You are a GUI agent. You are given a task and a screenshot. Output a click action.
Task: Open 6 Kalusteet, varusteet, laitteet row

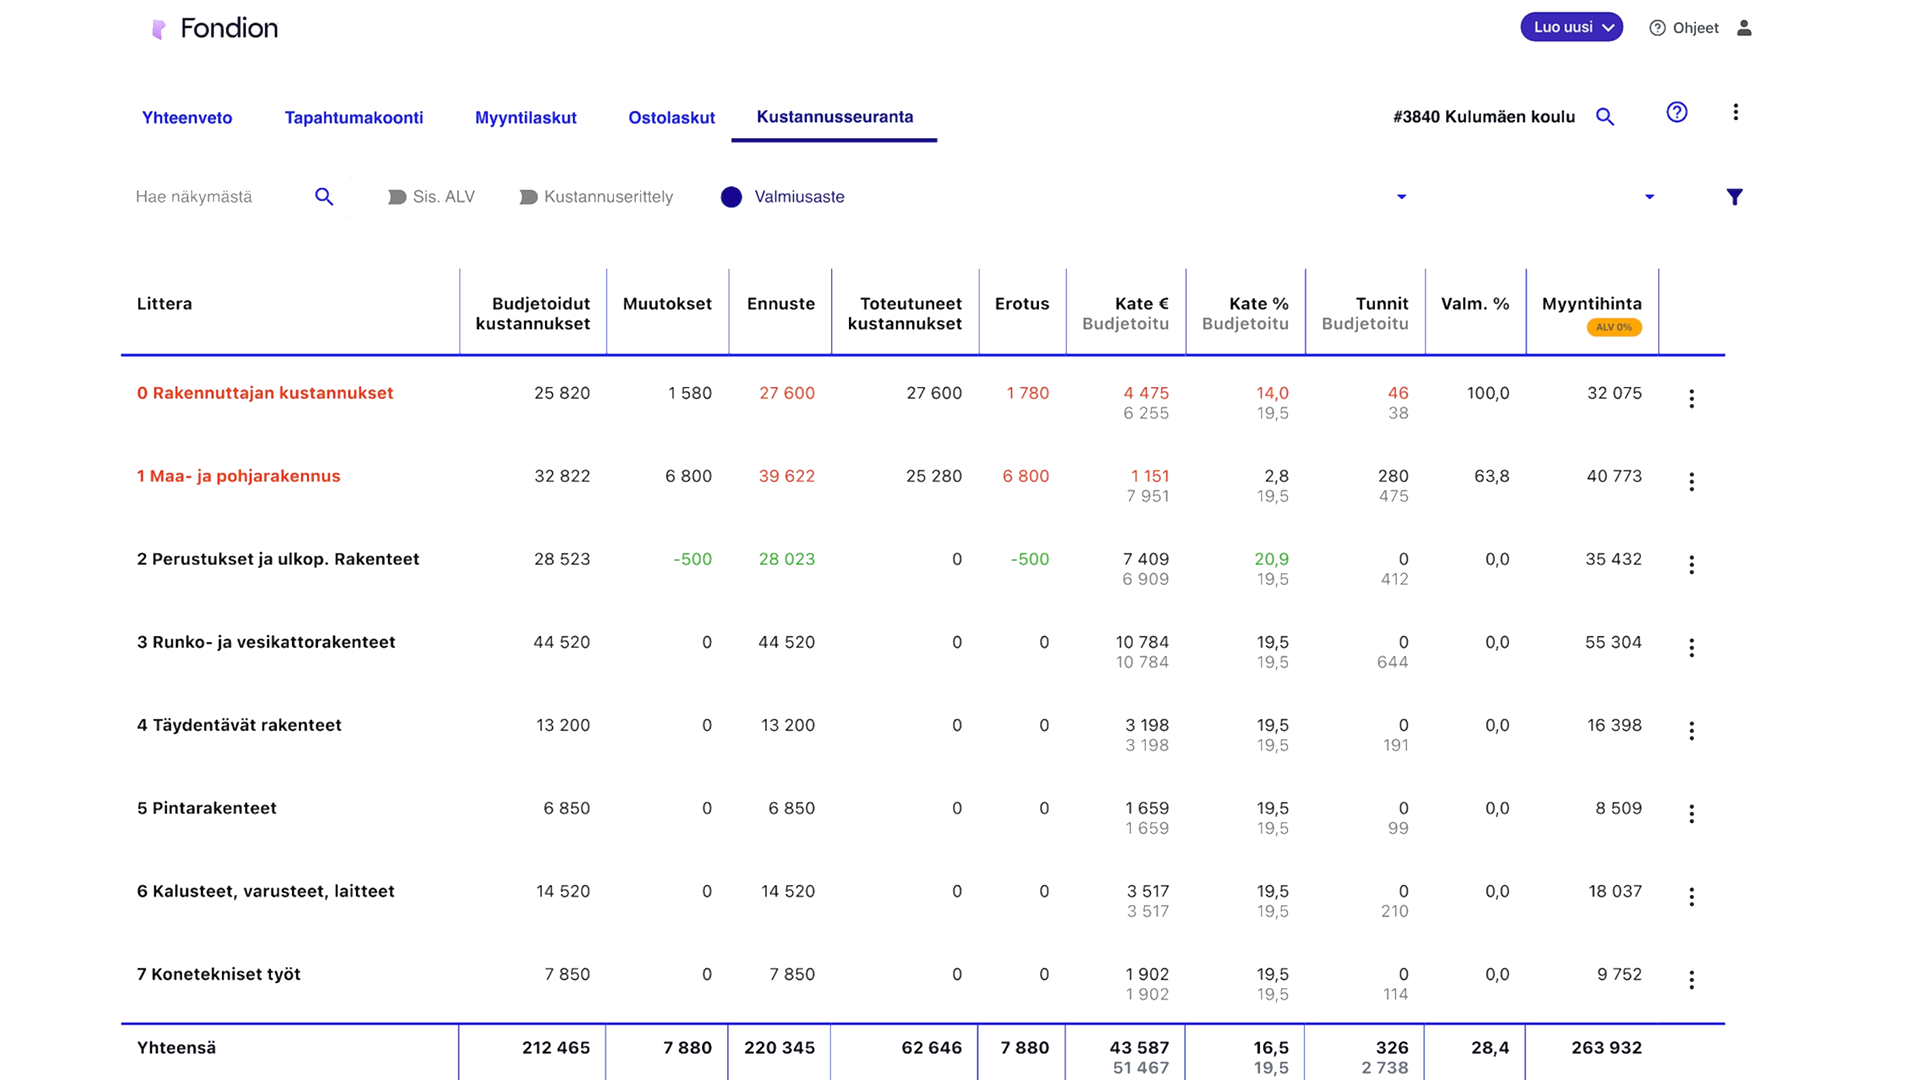pyautogui.click(x=266, y=891)
